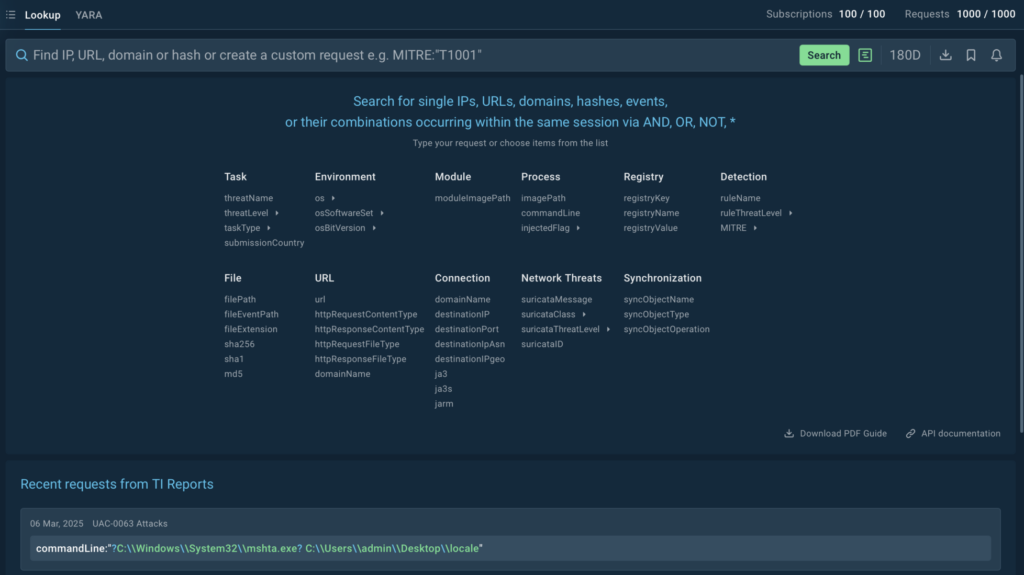
Task: Click the notification bell icon
Action: [x=996, y=55]
